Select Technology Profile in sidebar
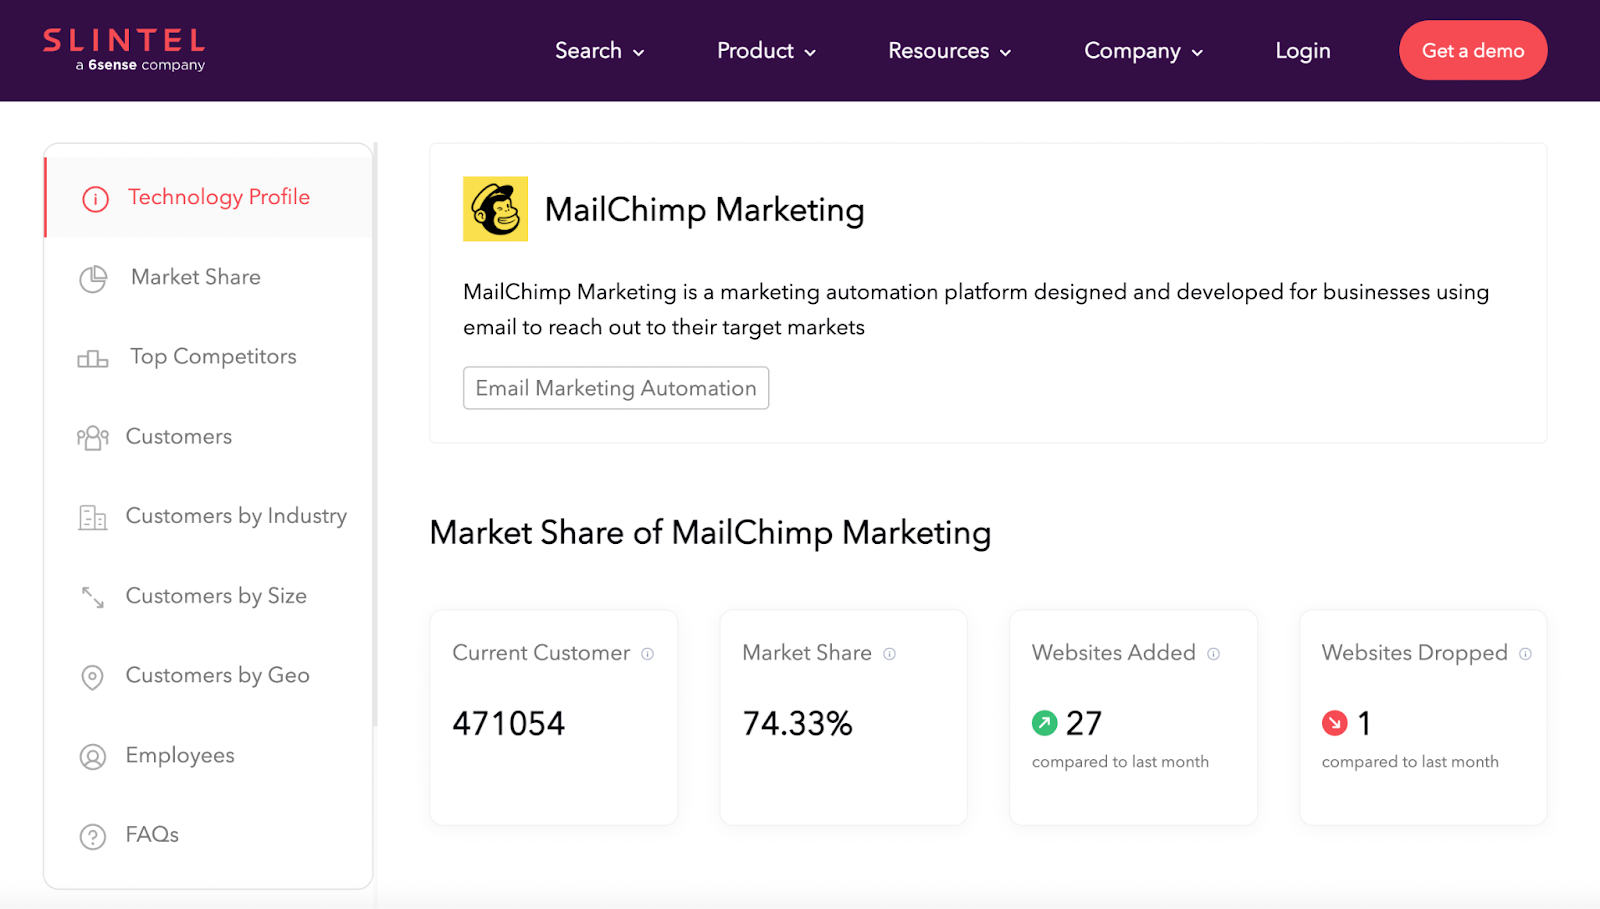The width and height of the screenshot is (1600, 909). 208,197
